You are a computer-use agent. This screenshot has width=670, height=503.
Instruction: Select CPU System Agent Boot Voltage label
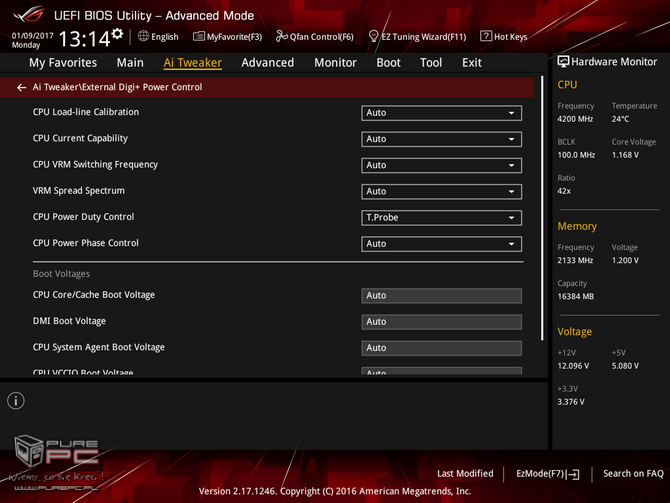[x=99, y=347]
